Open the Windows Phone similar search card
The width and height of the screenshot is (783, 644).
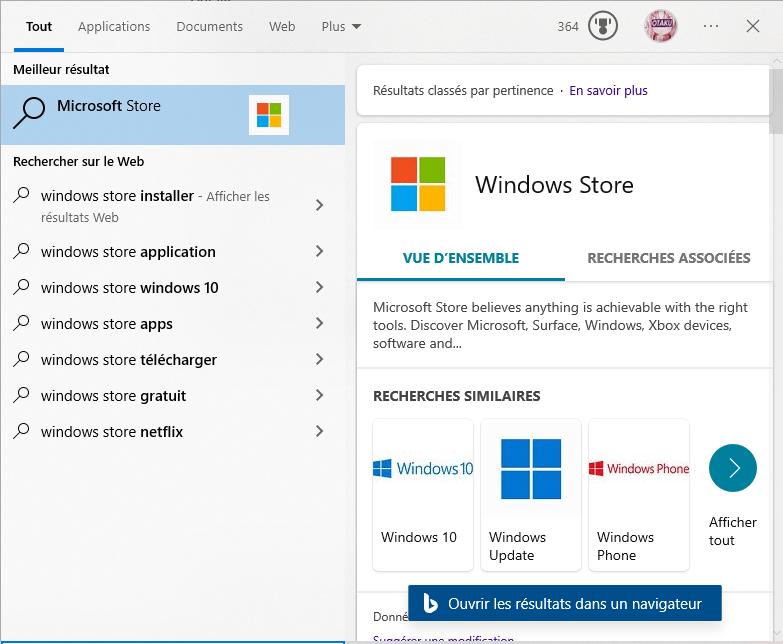pyautogui.click(x=639, y=495)
